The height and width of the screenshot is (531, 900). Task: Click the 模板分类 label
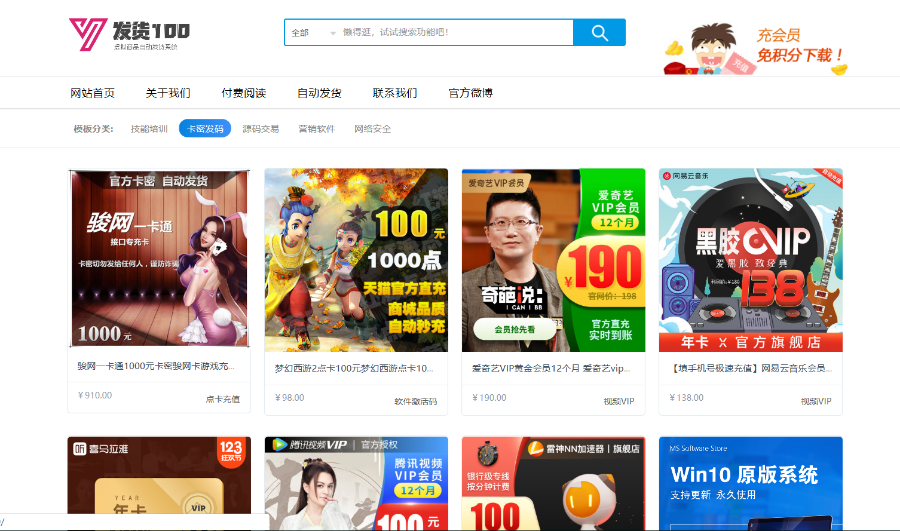93,129
